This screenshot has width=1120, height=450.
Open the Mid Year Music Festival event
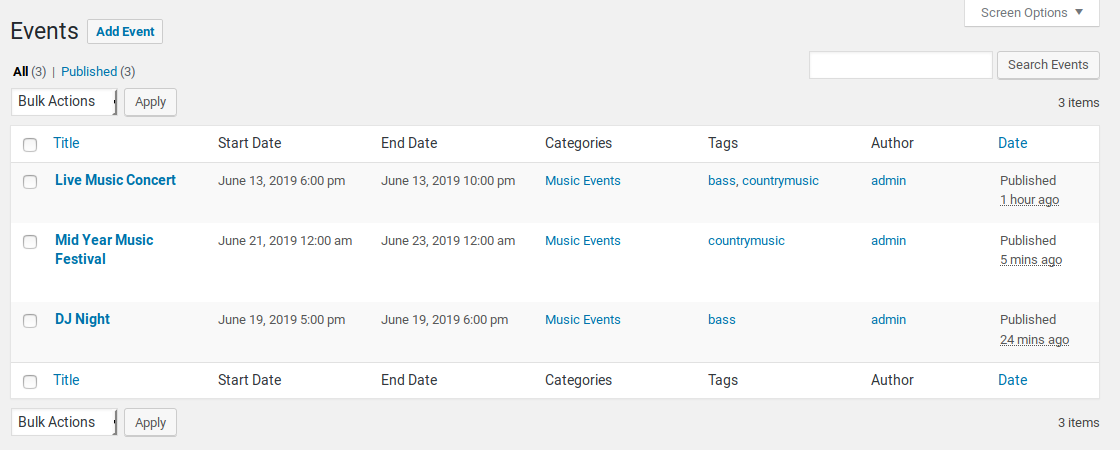(x=104, y=249)
